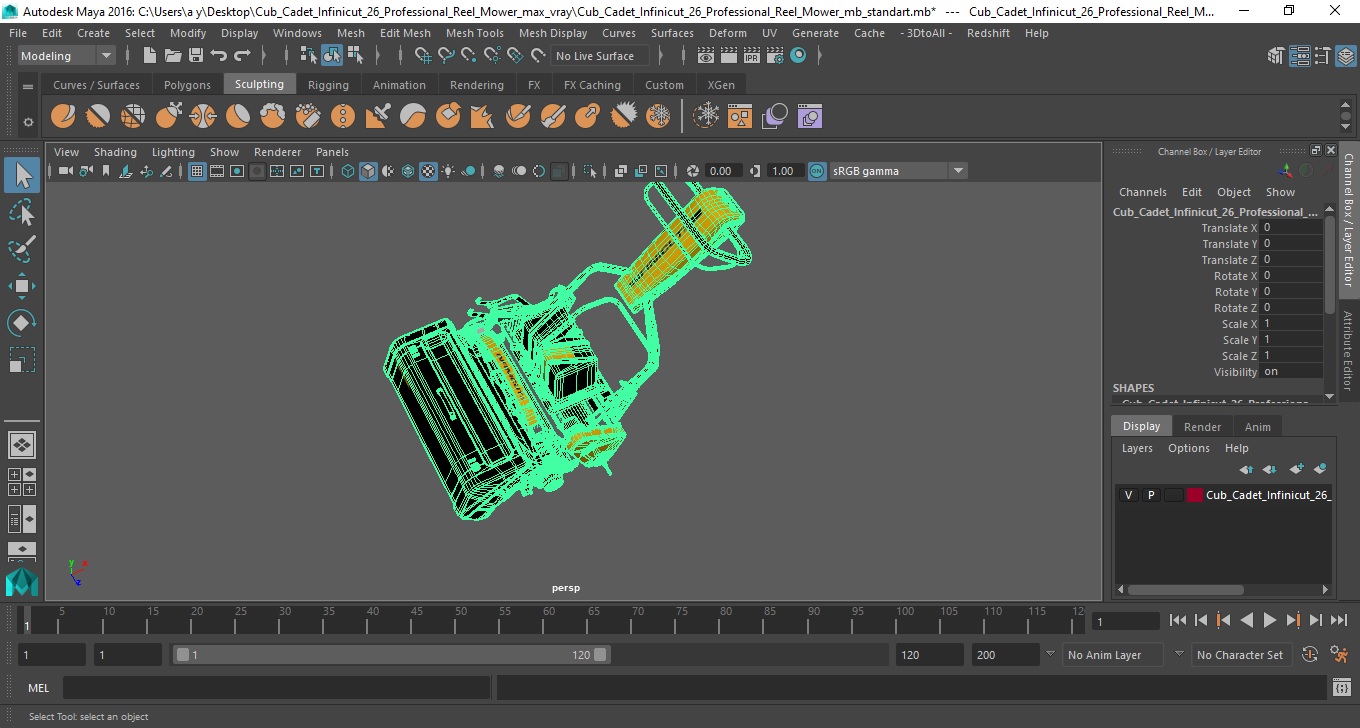Toggle textured display in viewport toolbar
1360x728 pixels.
[x=428, y=171]
